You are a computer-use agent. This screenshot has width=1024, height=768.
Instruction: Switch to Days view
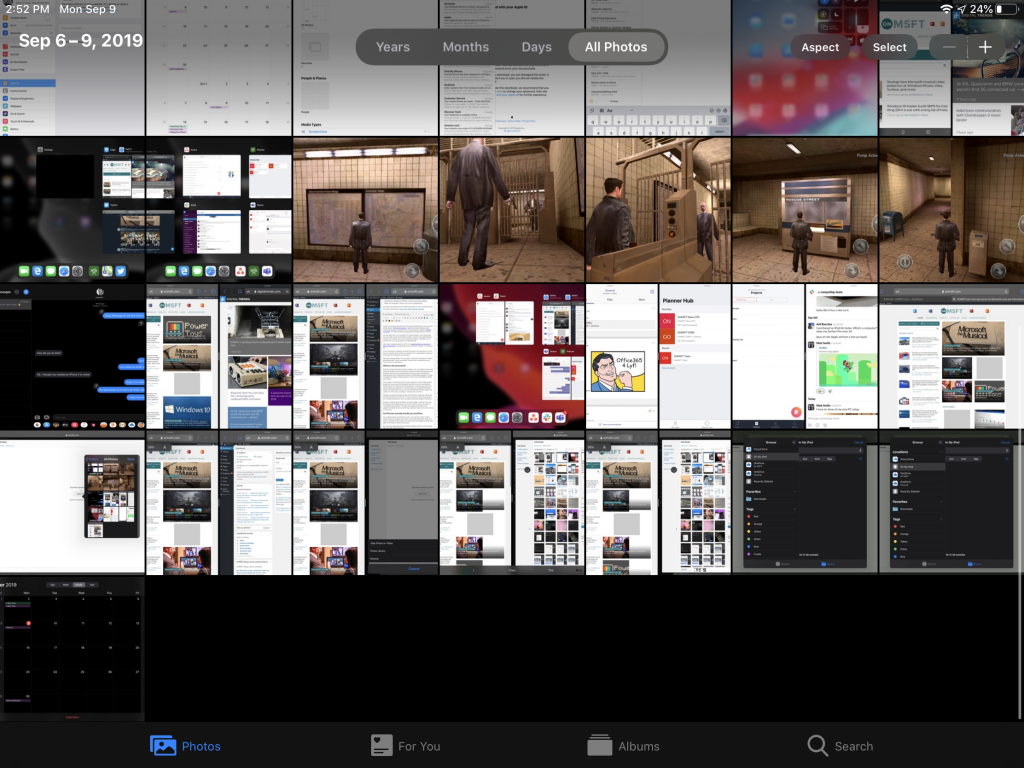536,47
